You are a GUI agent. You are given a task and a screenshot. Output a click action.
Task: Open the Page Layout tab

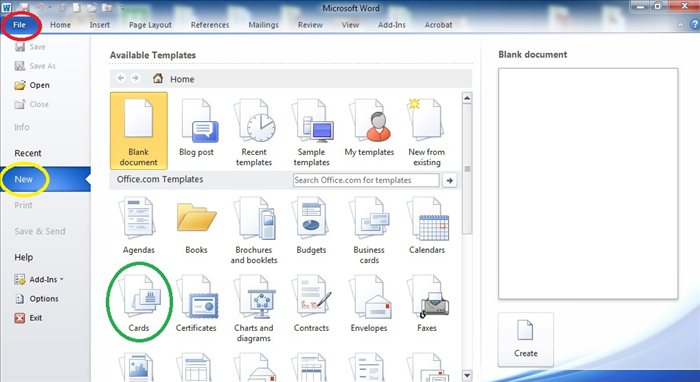tap(150, 25)
